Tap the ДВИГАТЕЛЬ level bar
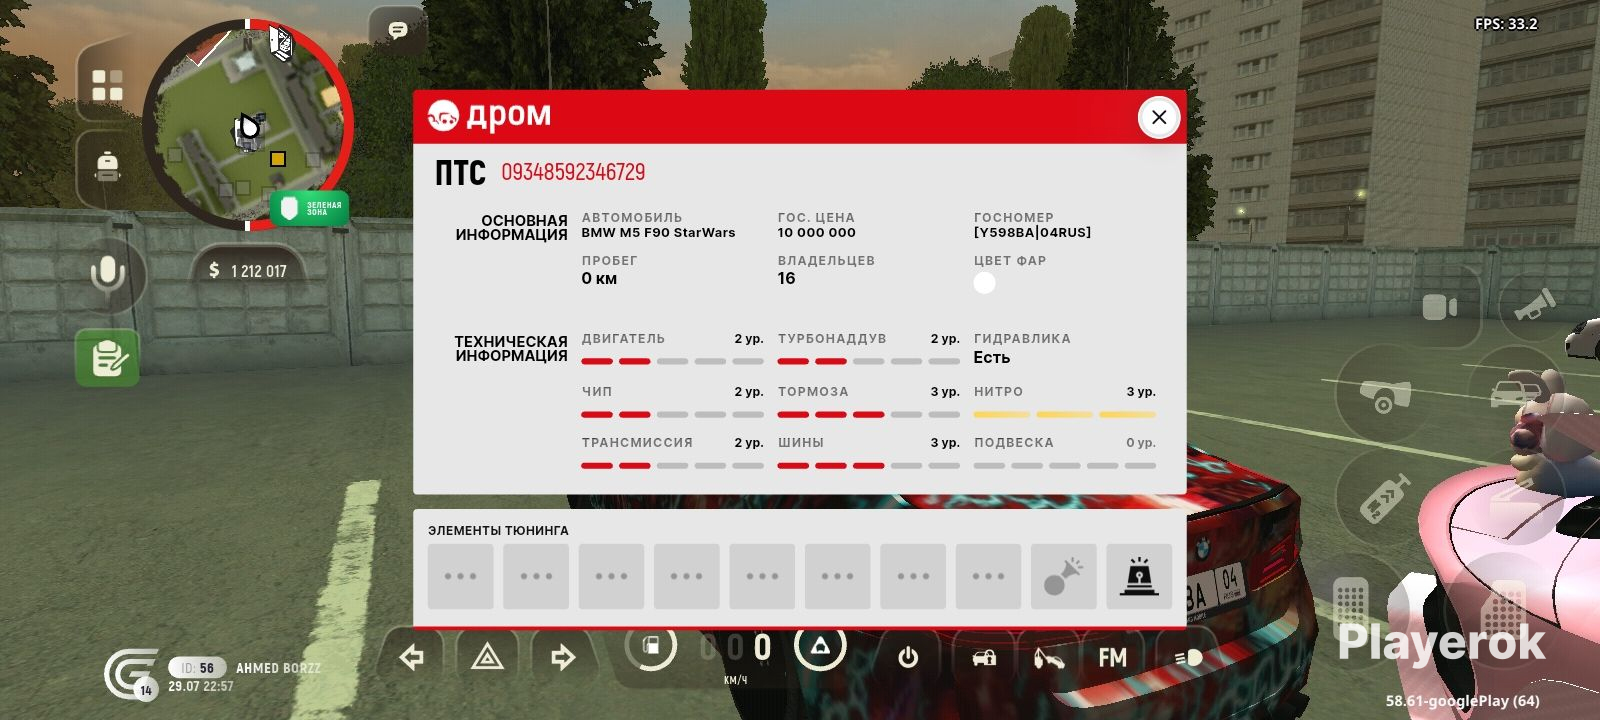 [672, 361]
